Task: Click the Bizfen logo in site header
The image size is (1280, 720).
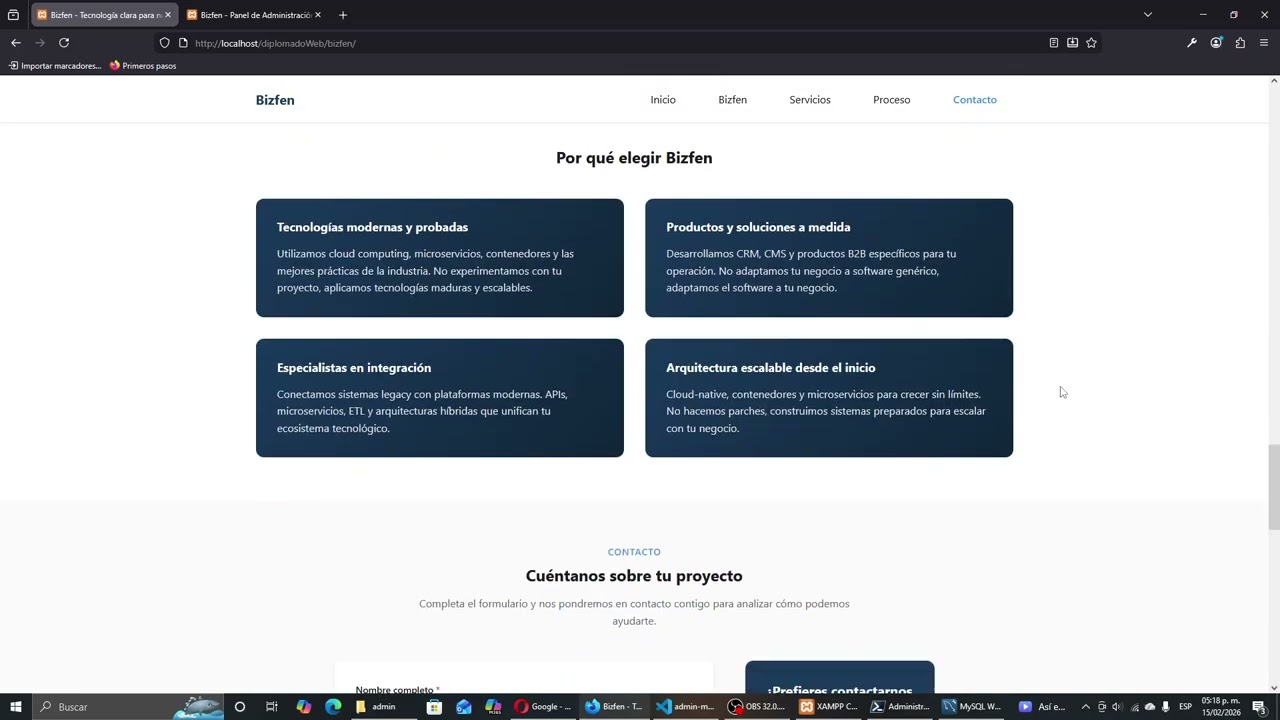Action: [275, 100]
